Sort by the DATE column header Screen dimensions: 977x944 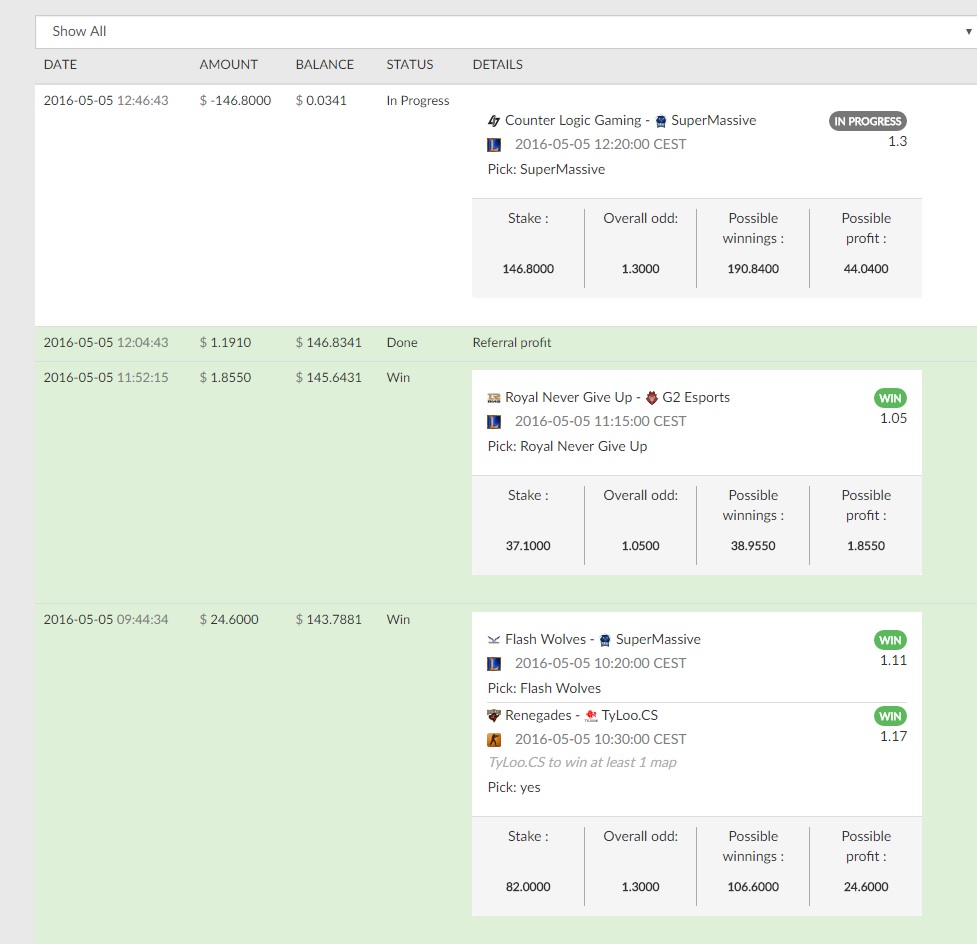tap(60, 65)
